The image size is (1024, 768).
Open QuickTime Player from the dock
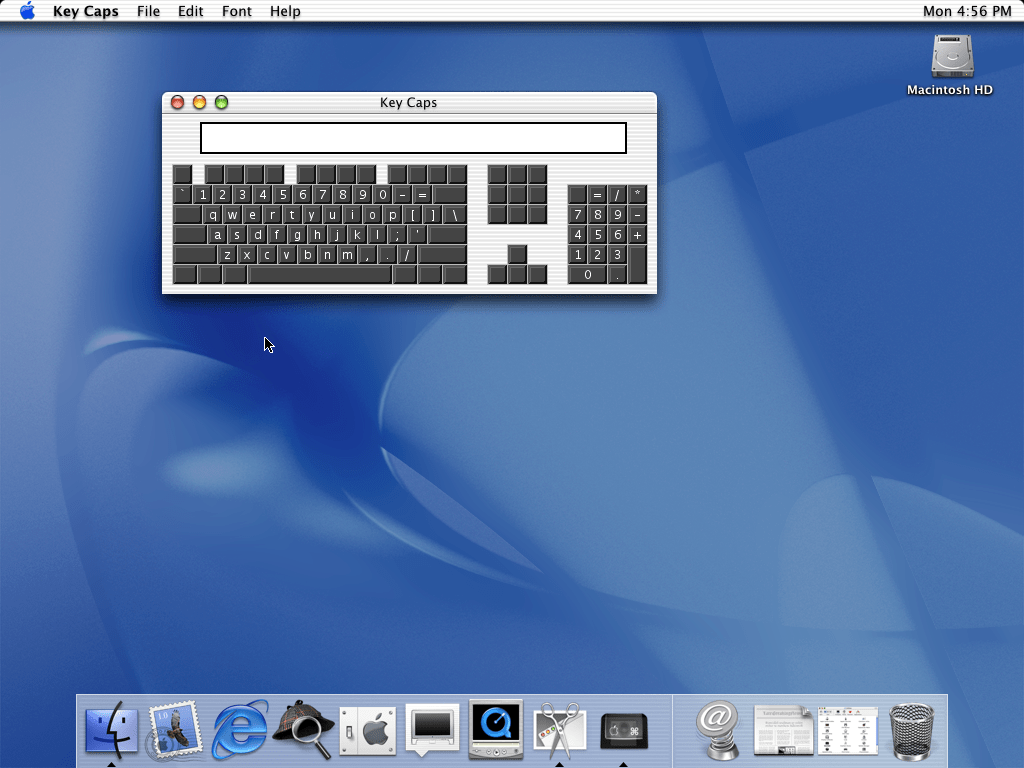tap(496, 731)
